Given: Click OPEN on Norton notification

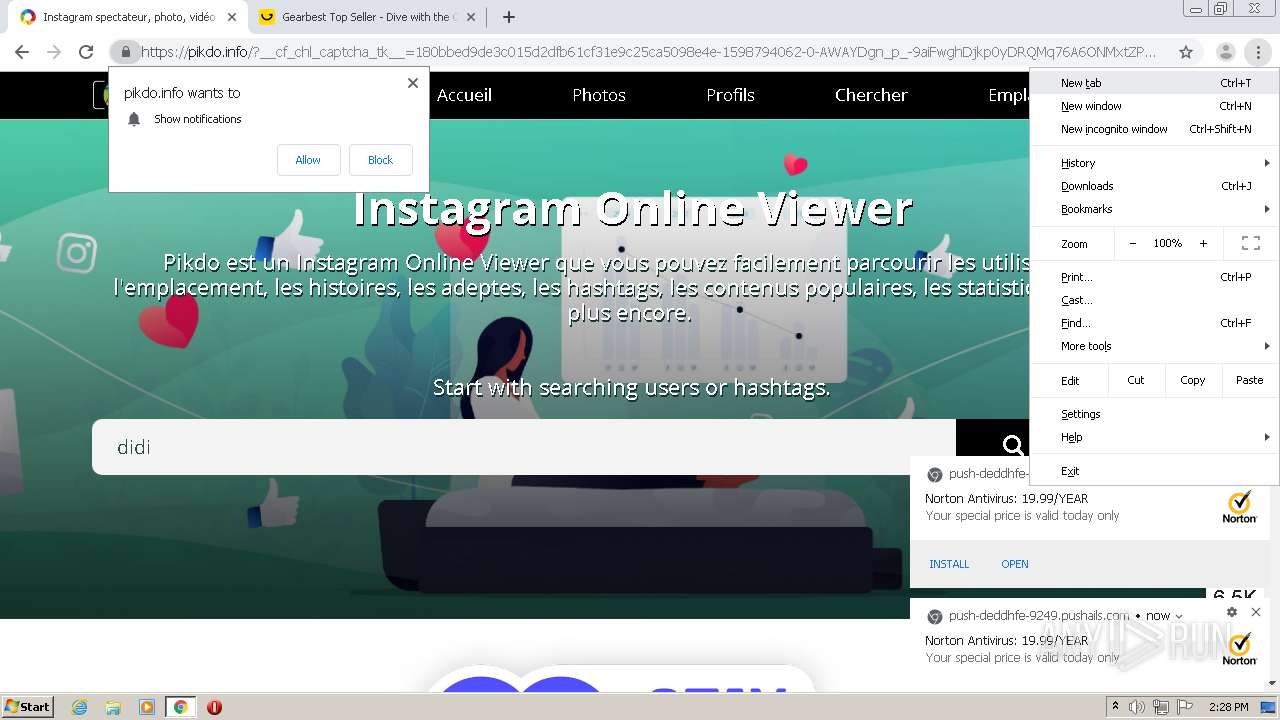Looking at the screenshot, I should pyautogui.click(x=1015, y=564).
